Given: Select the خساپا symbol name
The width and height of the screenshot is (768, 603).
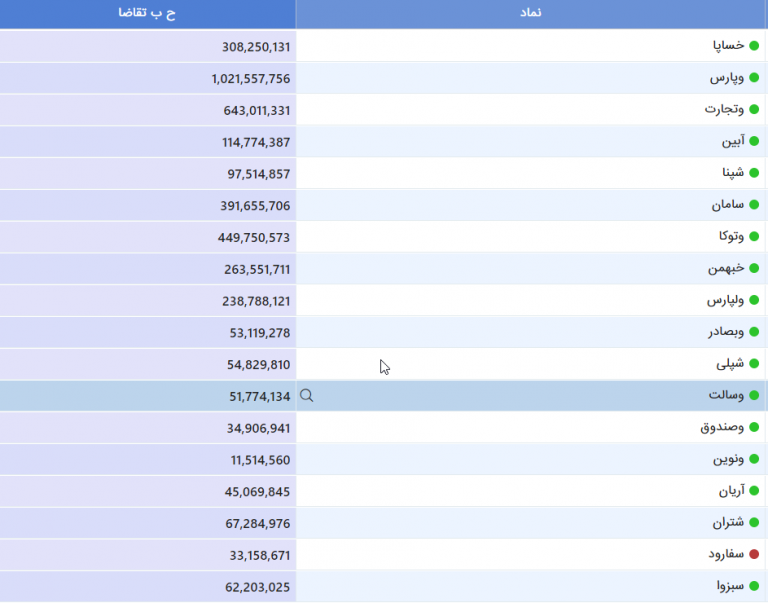Looking at the screenshot, I should 728,46.
